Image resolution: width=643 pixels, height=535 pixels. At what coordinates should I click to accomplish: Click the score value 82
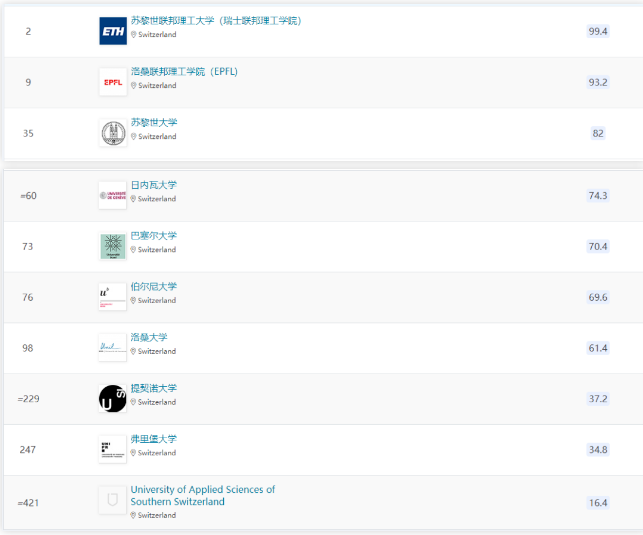coord(598,133)
